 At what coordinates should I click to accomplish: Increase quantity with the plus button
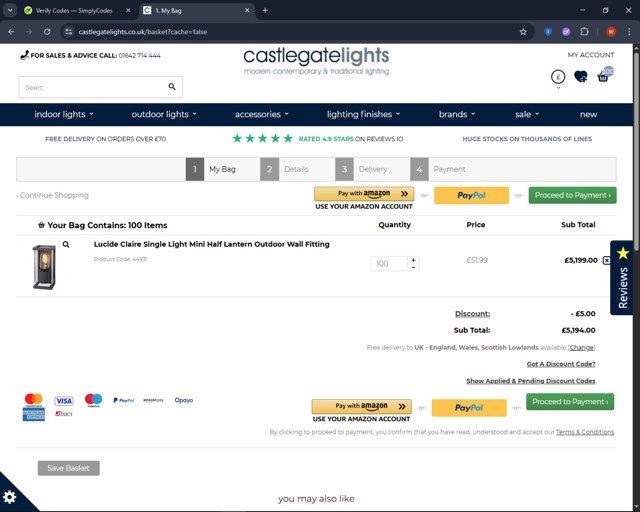coord(413,260)
